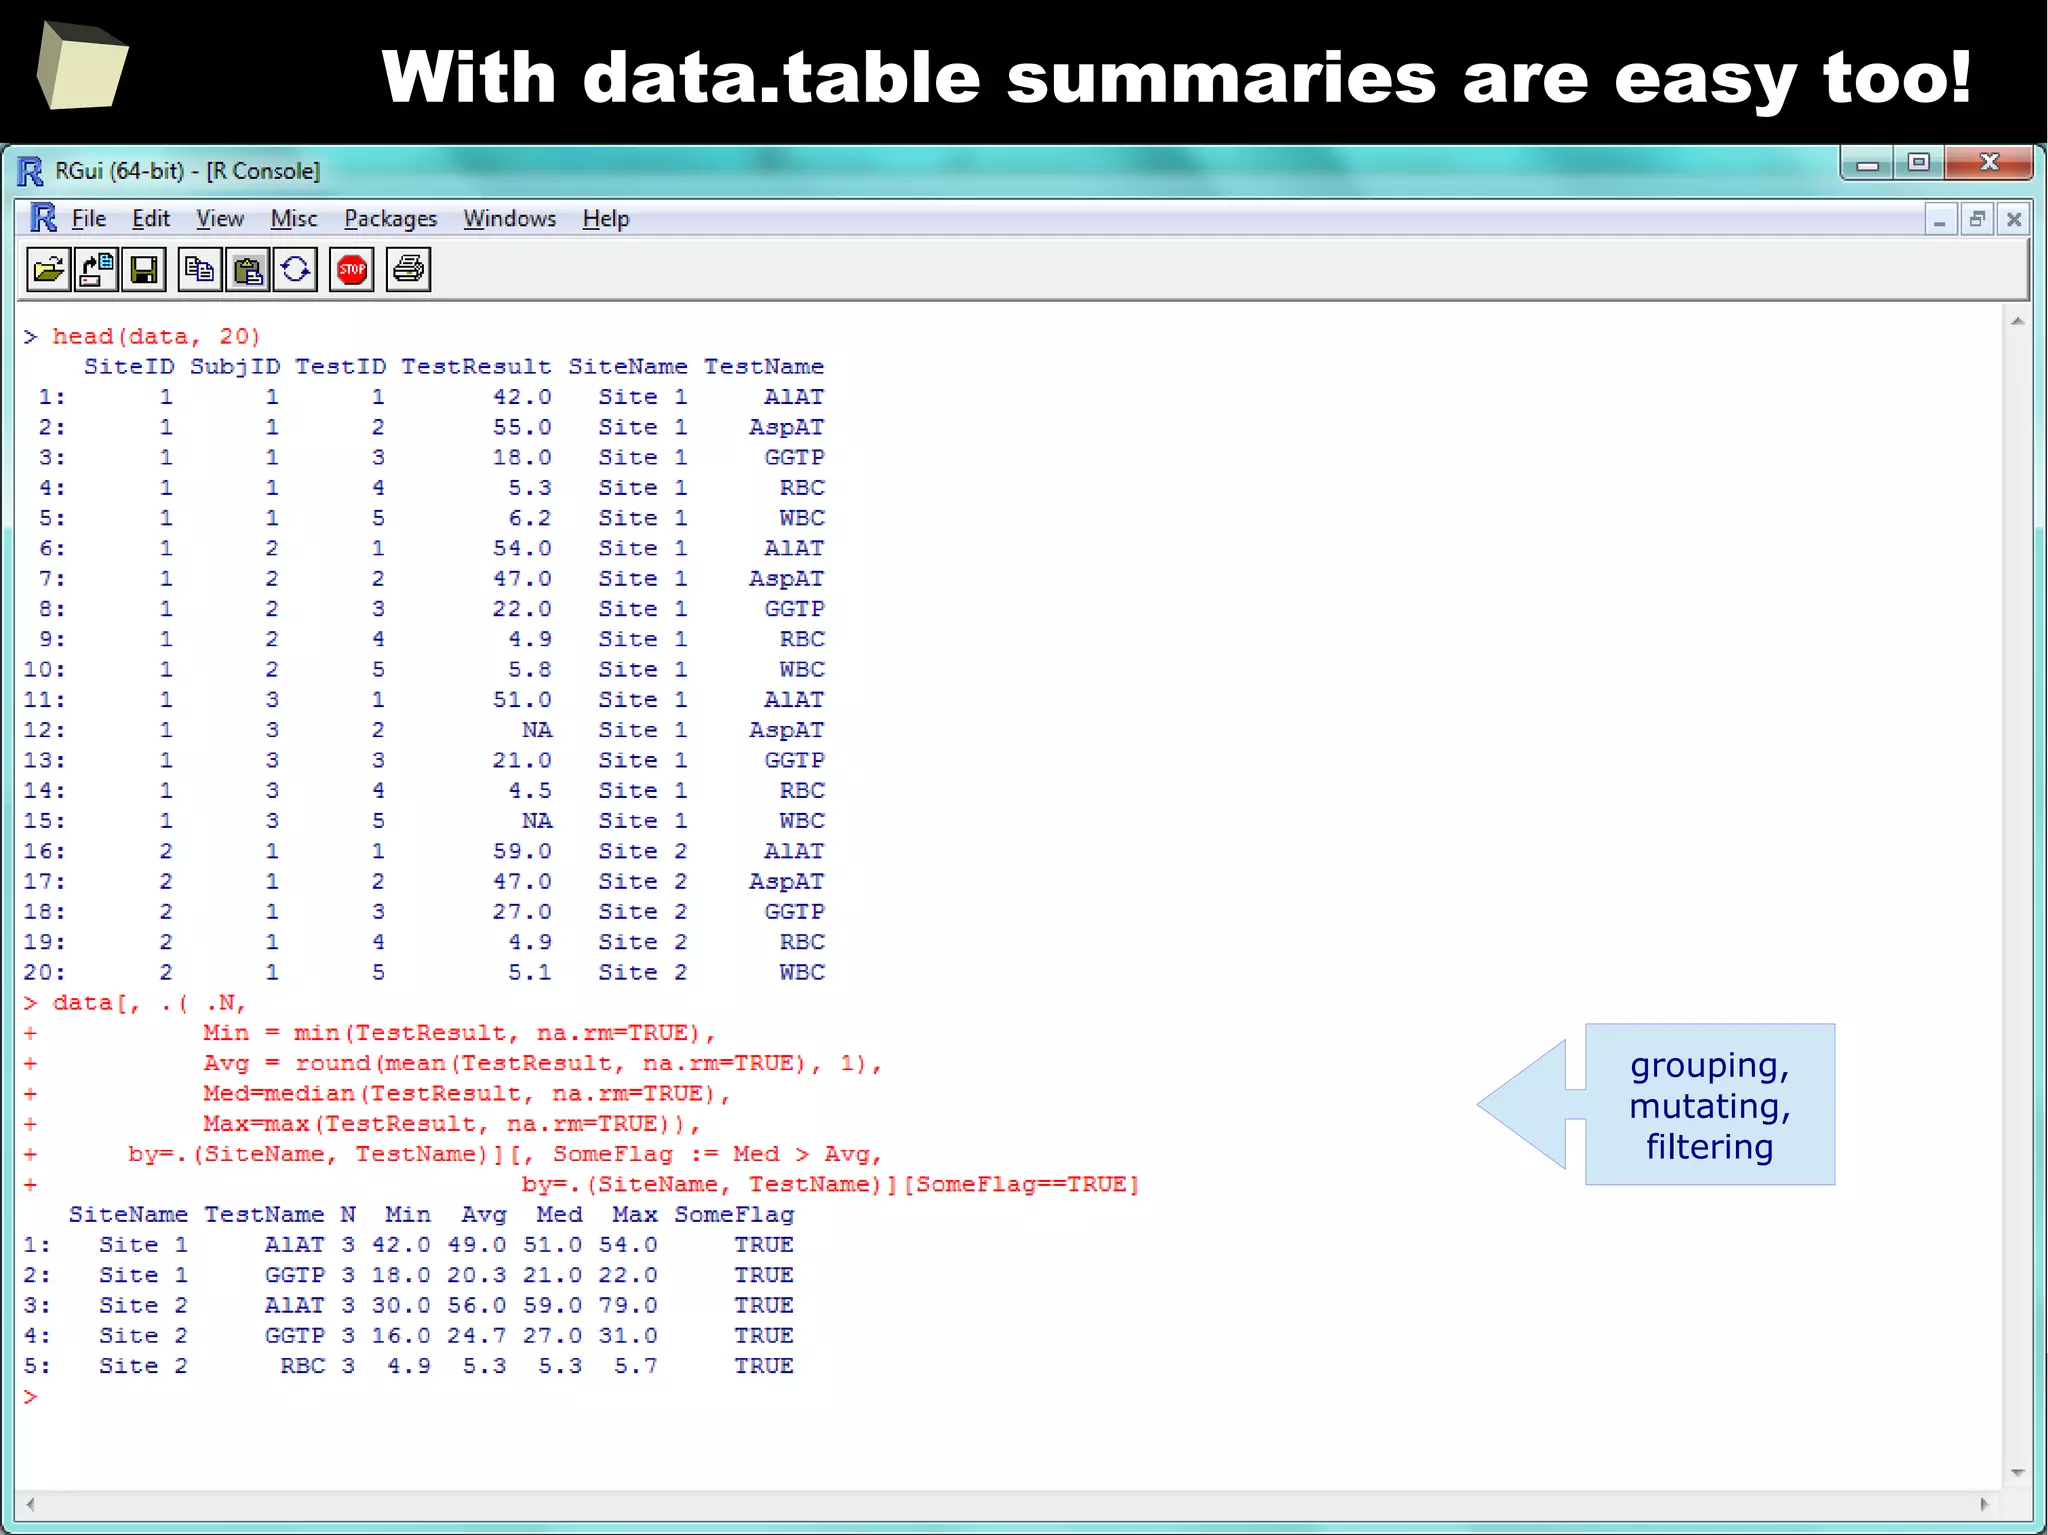Click the vertical scrollbar up arrow
Image resolution: width=2048 pixels, height=1535 pixels.
[2017, 321]
